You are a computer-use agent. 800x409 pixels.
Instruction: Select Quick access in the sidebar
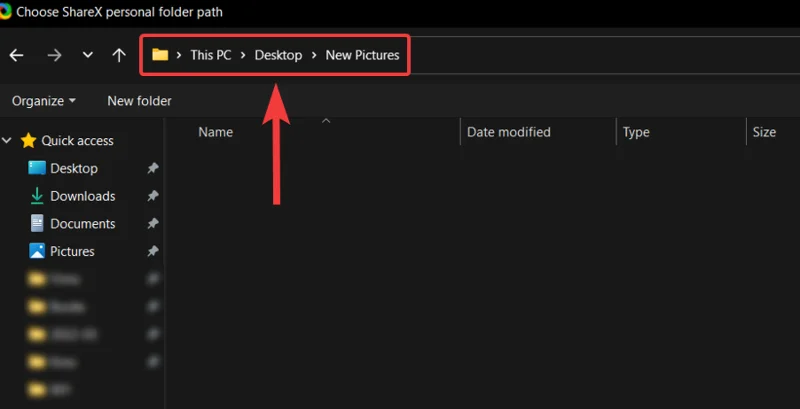[77, 141]
